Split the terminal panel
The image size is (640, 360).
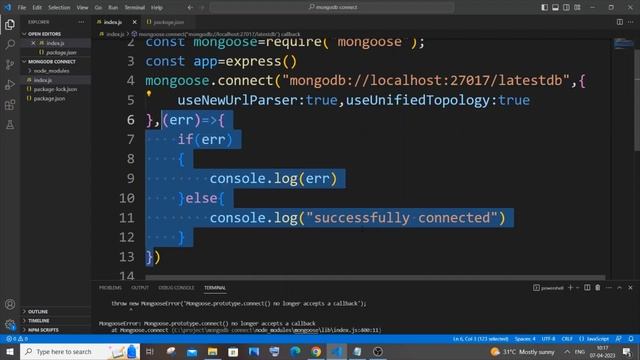[x=587, y=288]
